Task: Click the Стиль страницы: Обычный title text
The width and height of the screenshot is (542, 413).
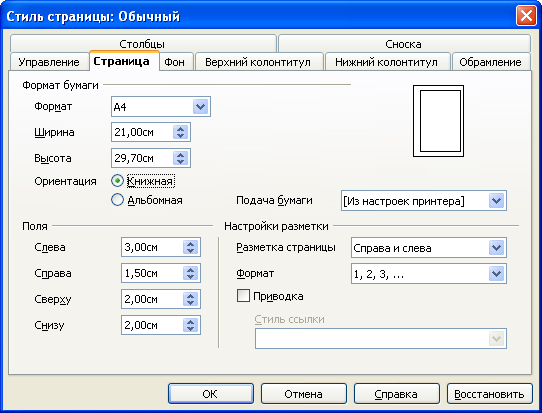Action: (x=93, y=16)
